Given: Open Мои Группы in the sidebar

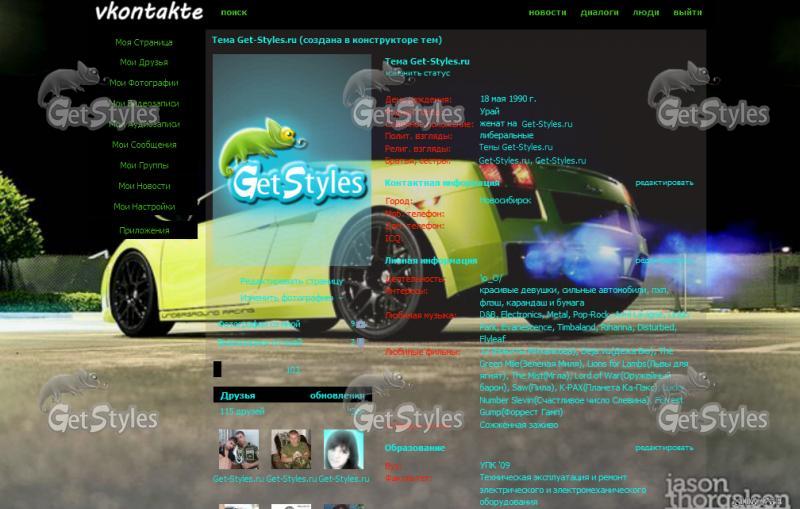Looking at the screenshot, I should (x=144, y=165).
